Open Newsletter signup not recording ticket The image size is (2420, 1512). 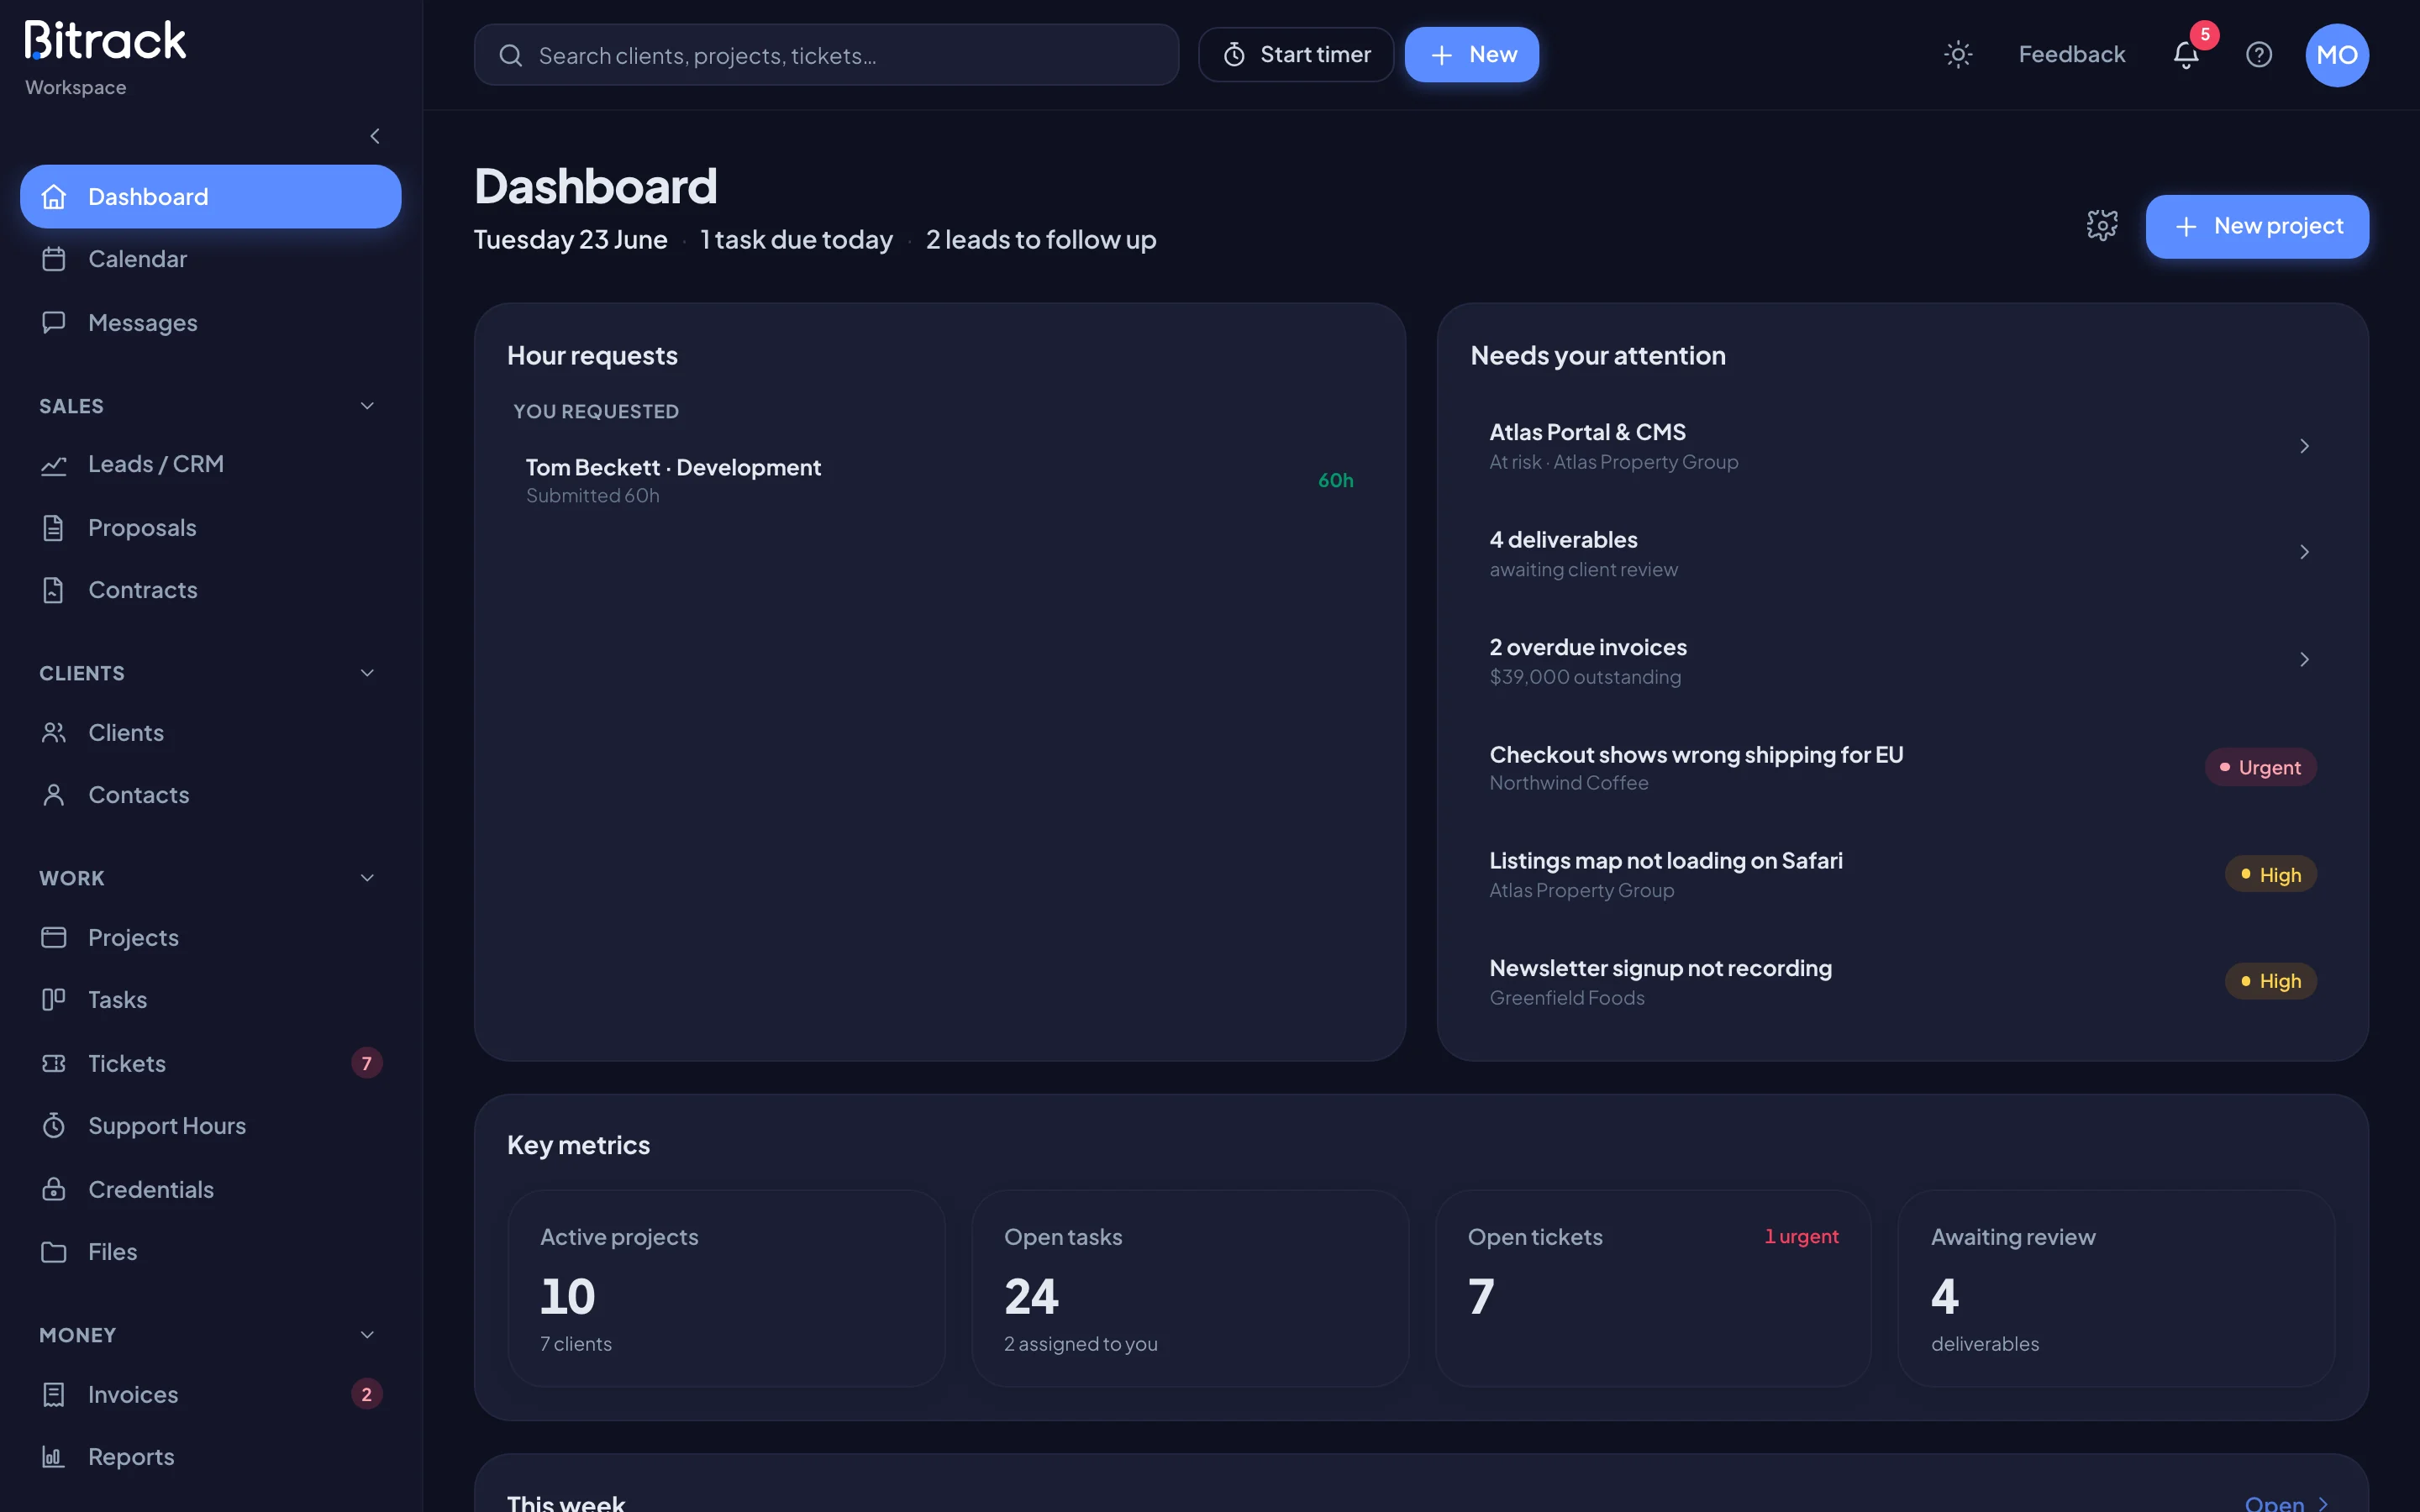[1902, 981]
